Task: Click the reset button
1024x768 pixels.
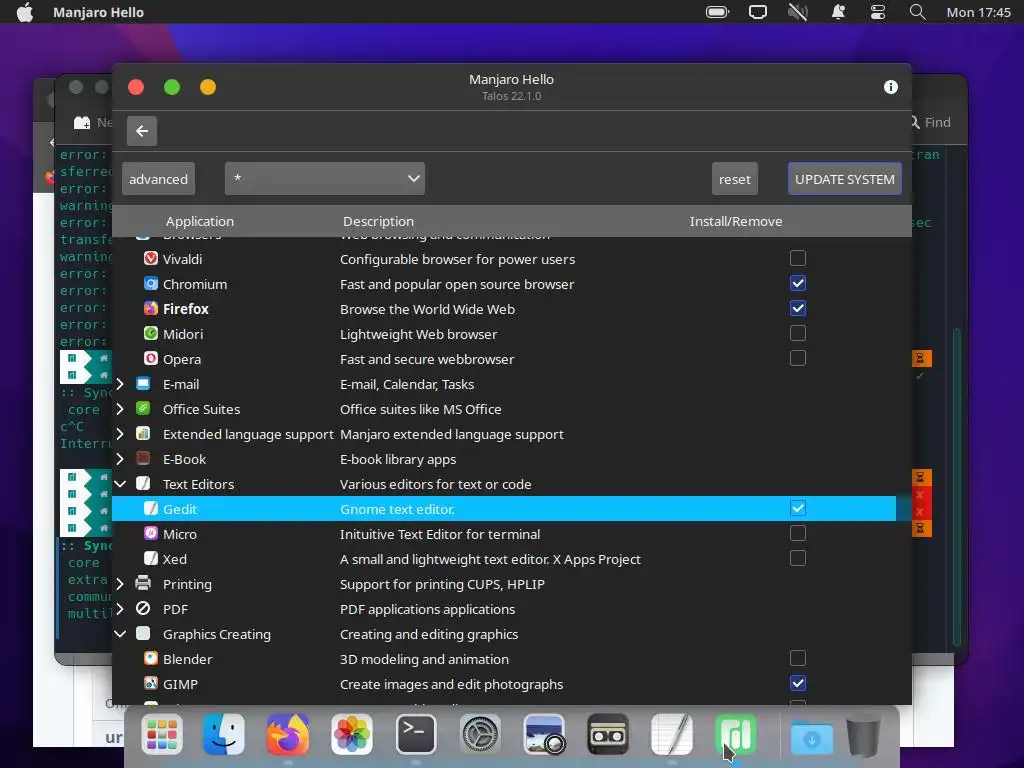Action: (x=735, y=179)
